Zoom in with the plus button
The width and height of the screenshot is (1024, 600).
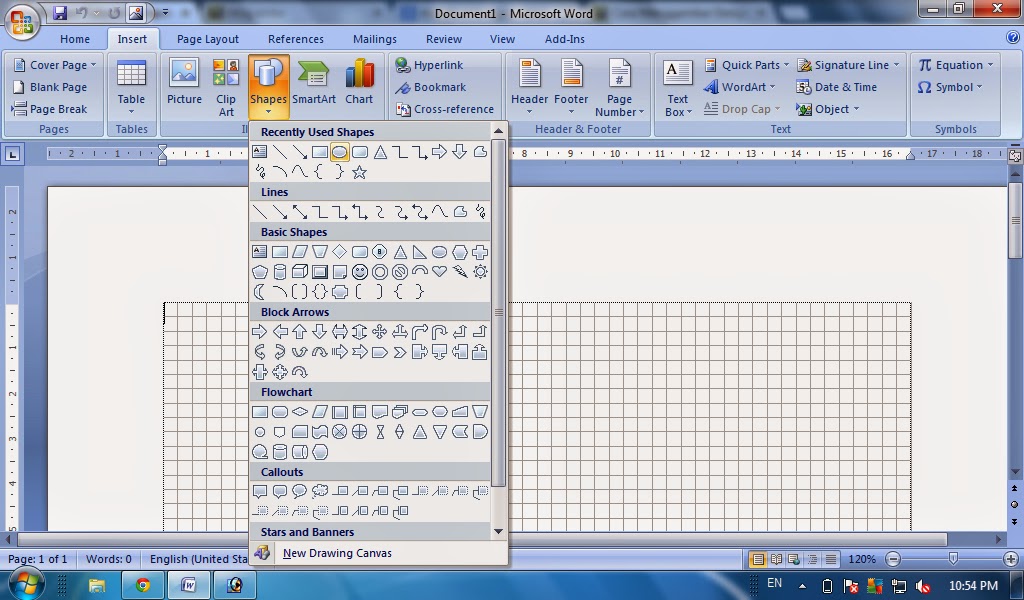[x=1011, y=560]
